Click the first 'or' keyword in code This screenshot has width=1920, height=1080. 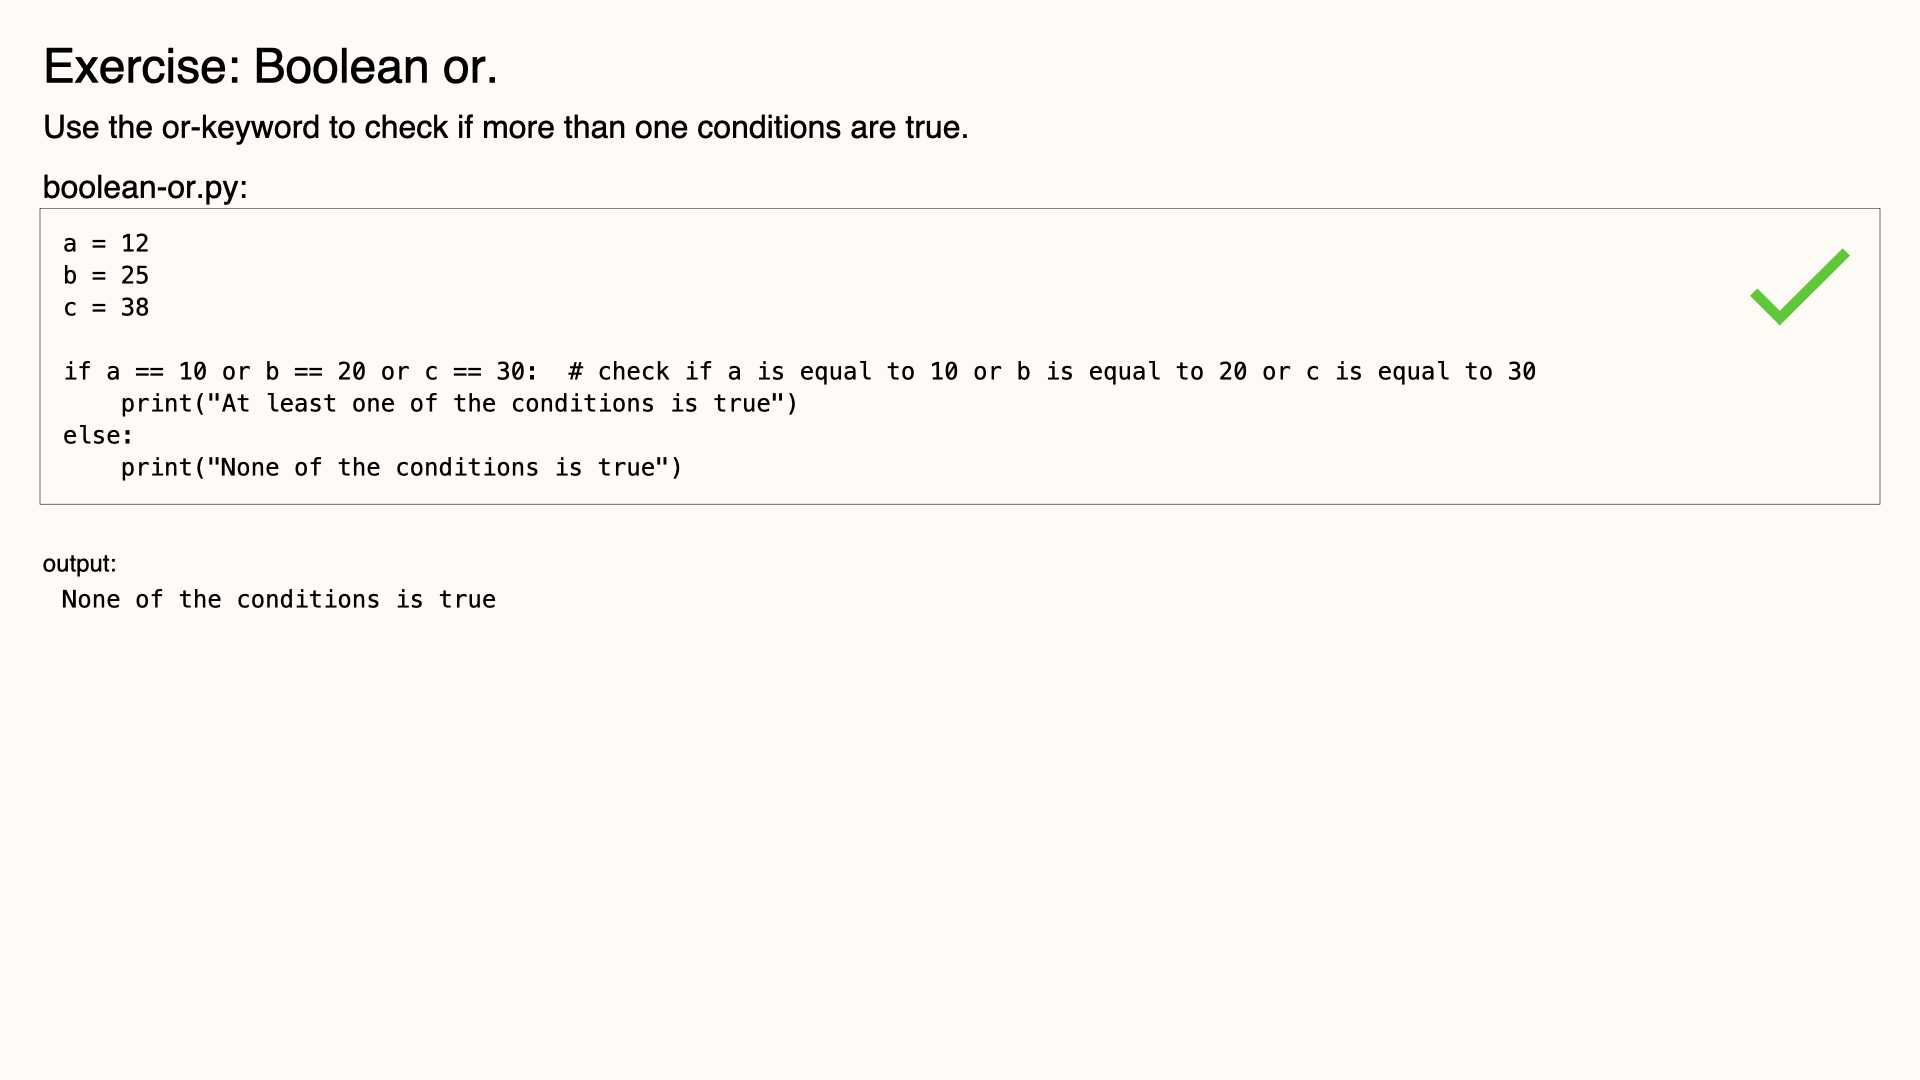tap(236, 372)
